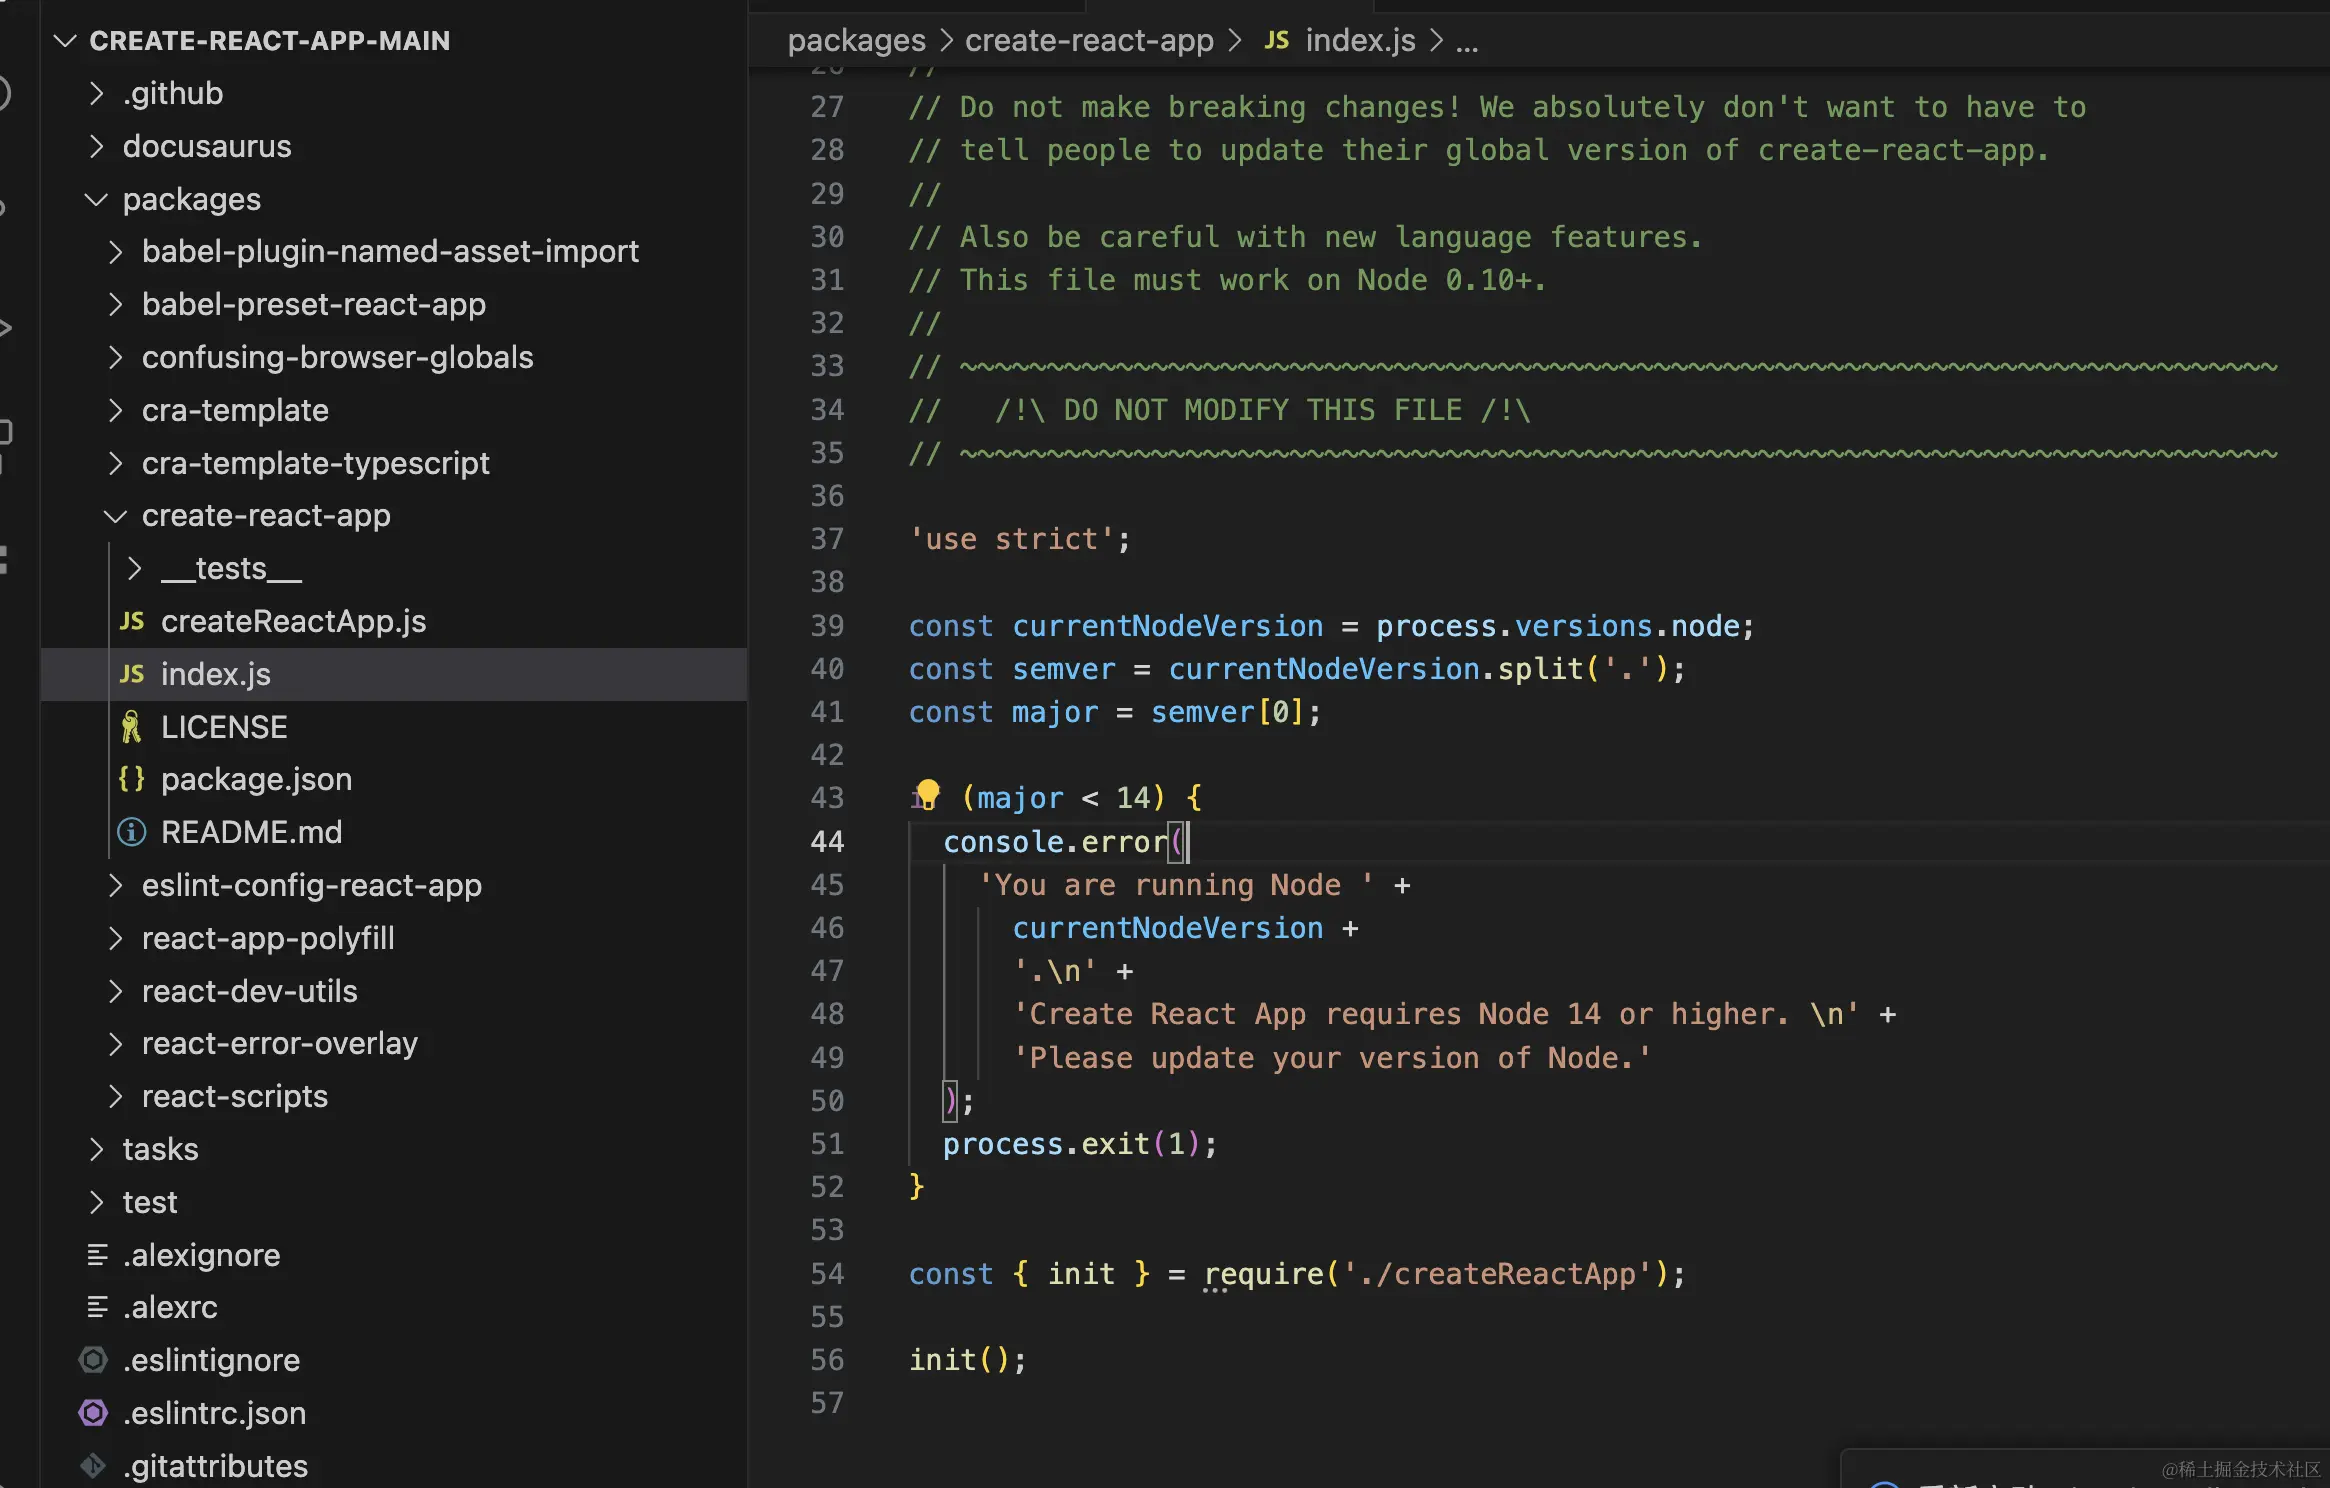Image resolution: width=2330 pixels, height=1488 pixels.
Task: Expand the react-scripts folder
Action: [x=116, y=1097]
